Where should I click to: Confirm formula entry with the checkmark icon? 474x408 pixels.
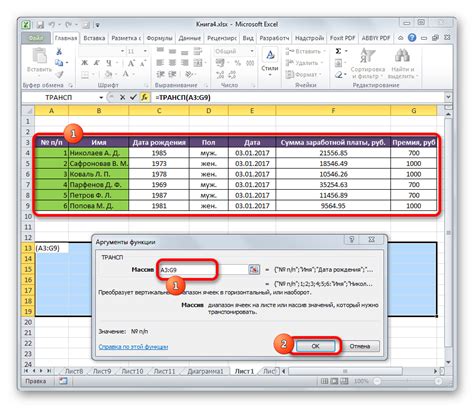click(x=133, y=97)
